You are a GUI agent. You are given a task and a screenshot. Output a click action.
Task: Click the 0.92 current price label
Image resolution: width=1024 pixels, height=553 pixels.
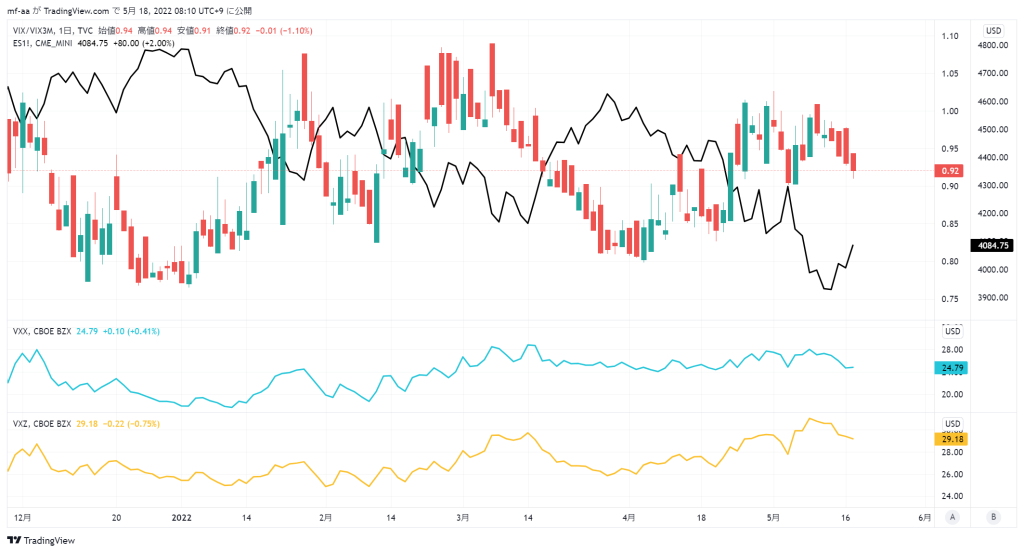950,171
